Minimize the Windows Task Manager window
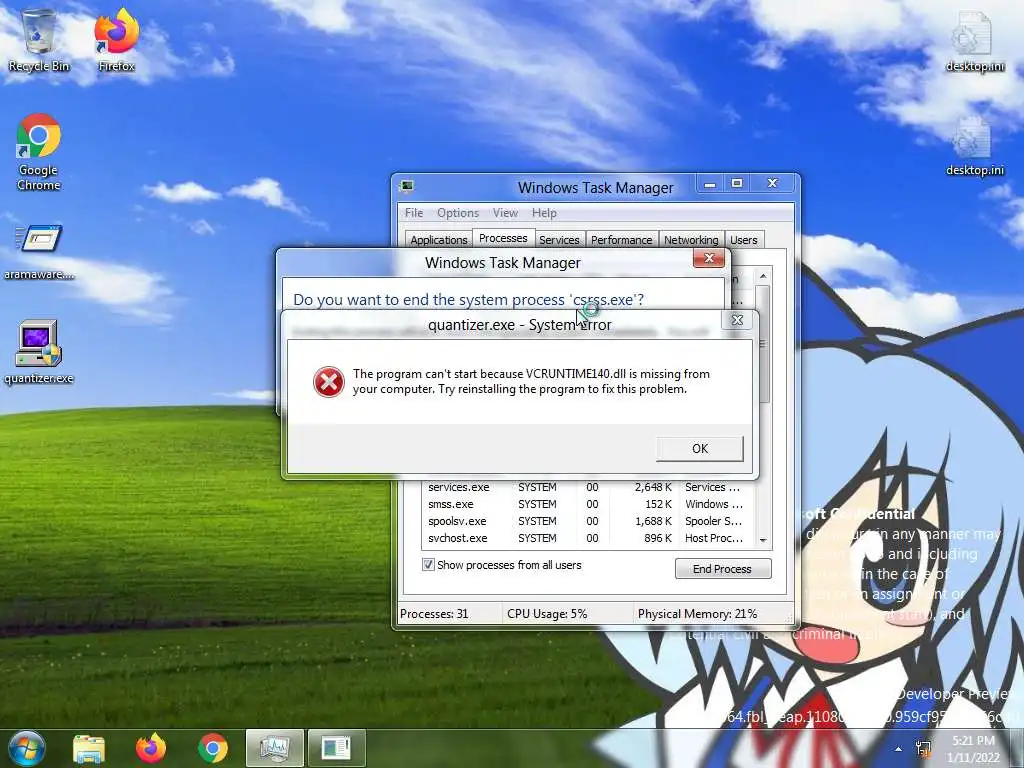 pyautogui.click(x=710, y=184)
